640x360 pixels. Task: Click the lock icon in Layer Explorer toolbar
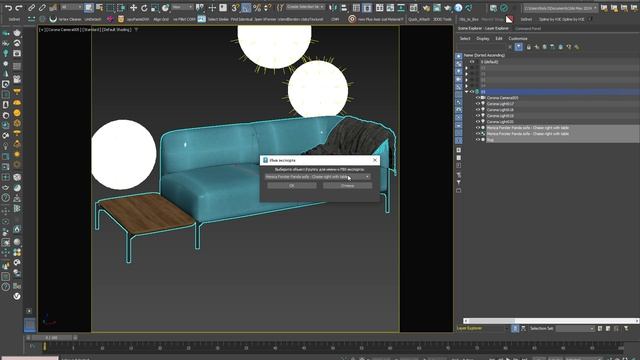tap(529, 47)
